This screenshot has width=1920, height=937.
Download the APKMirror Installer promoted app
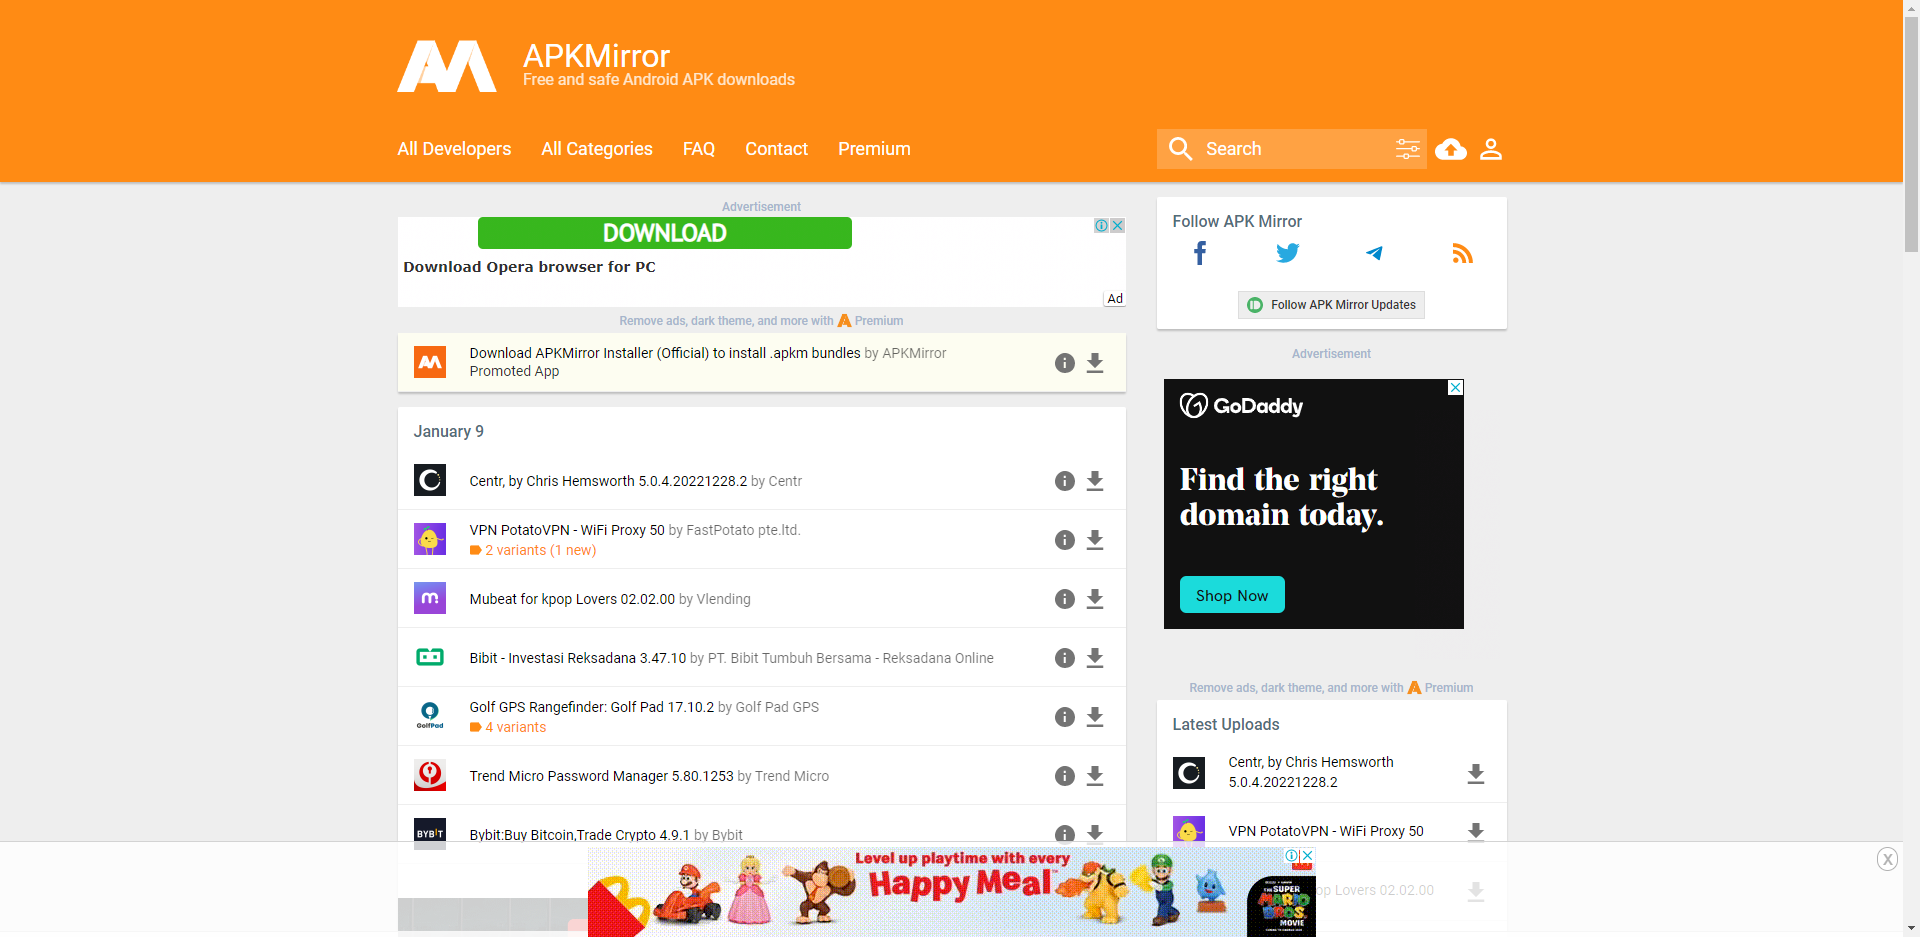[x=1095, y=363]
